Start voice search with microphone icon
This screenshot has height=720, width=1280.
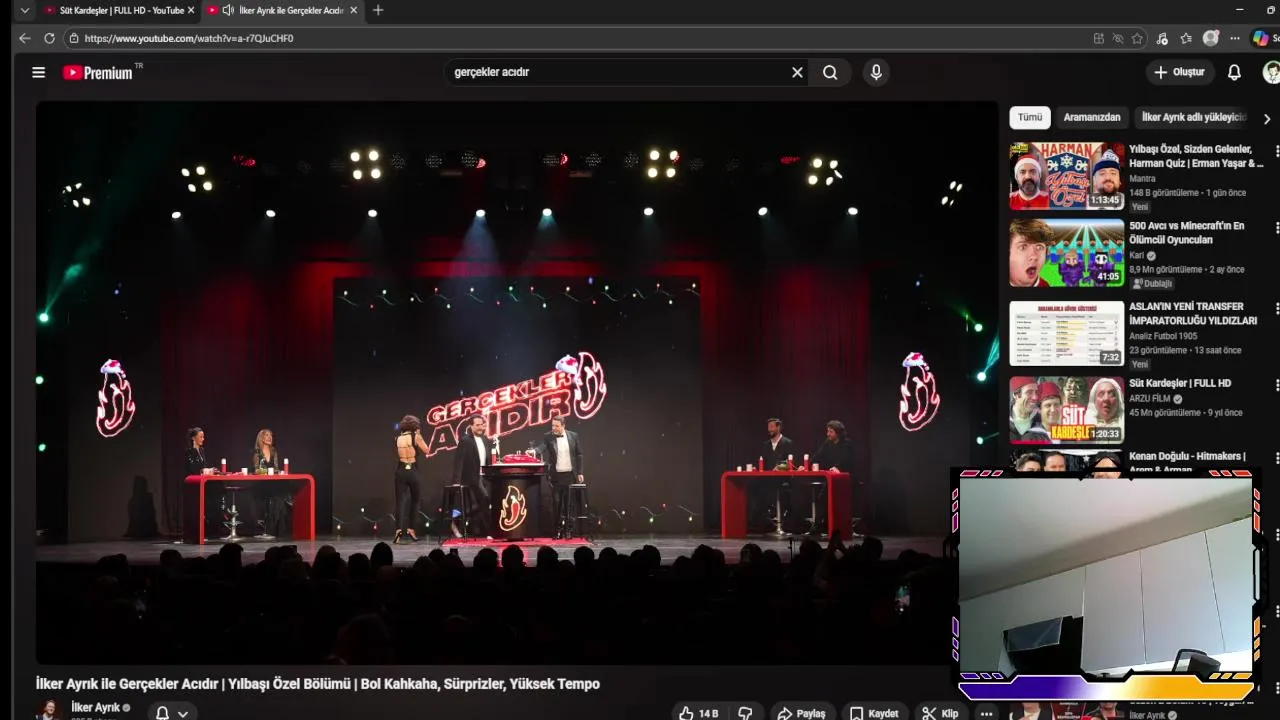pos(876,72)
